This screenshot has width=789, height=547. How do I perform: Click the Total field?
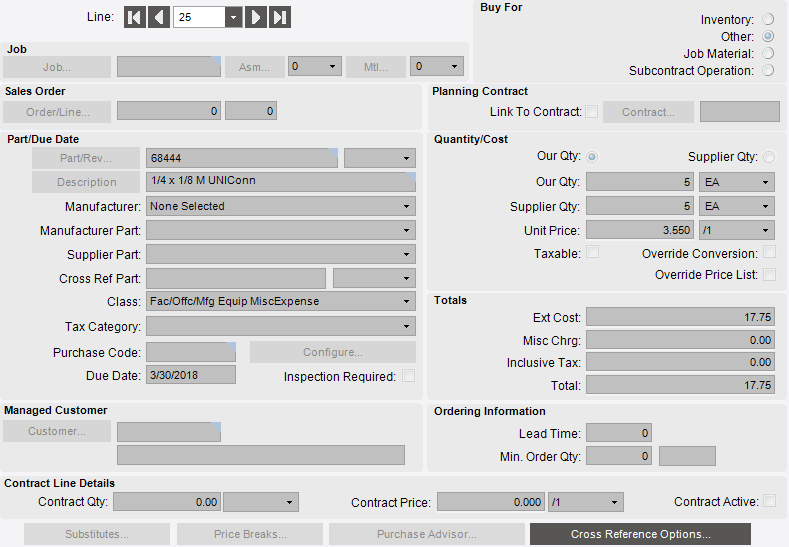coord(680,385)
